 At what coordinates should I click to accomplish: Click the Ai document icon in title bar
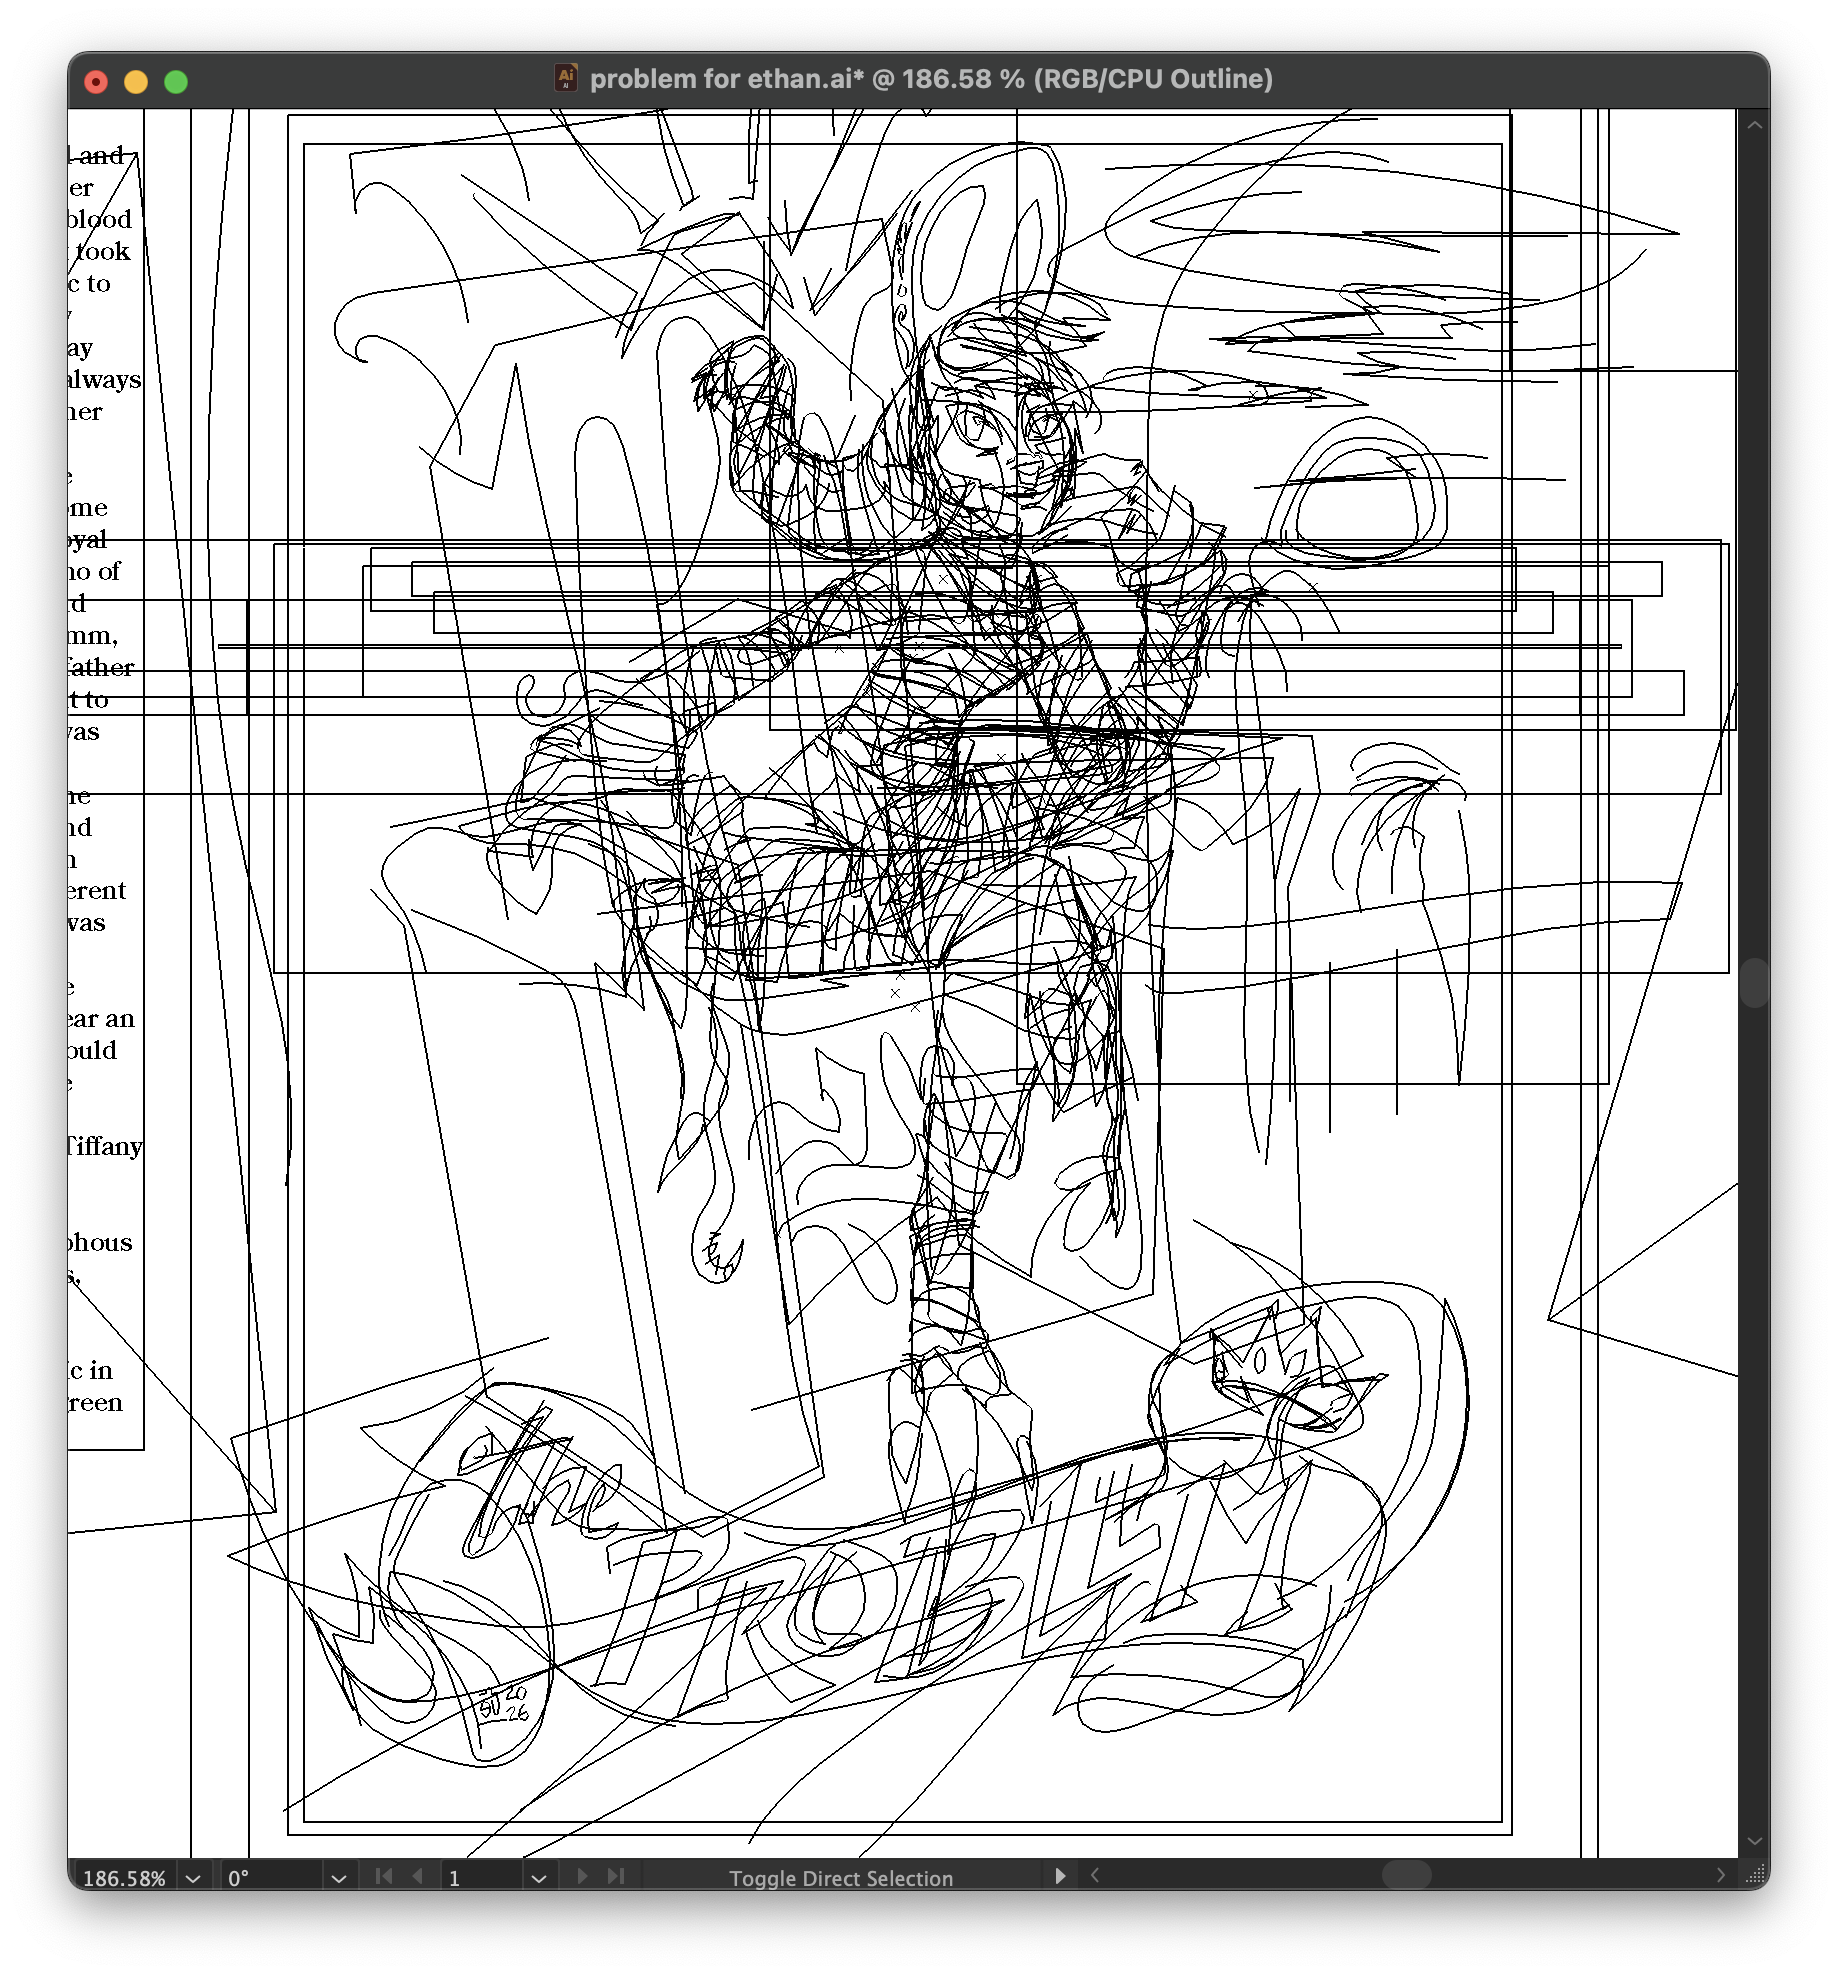[x=566, y=78]
